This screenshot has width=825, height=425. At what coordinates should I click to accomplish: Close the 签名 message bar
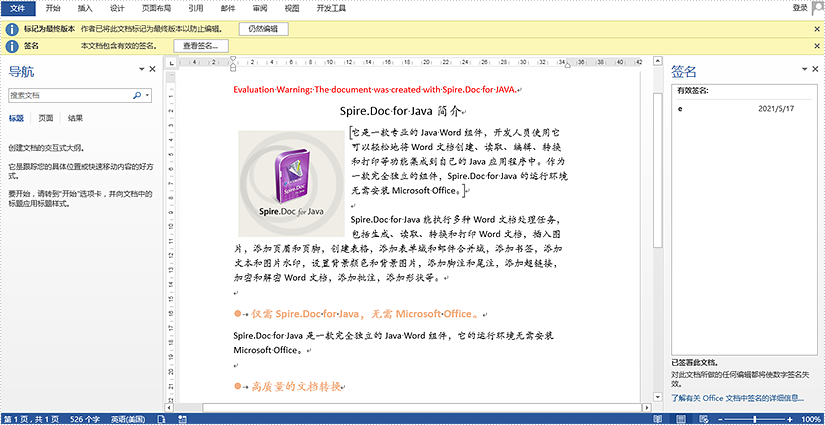[817, 46]
